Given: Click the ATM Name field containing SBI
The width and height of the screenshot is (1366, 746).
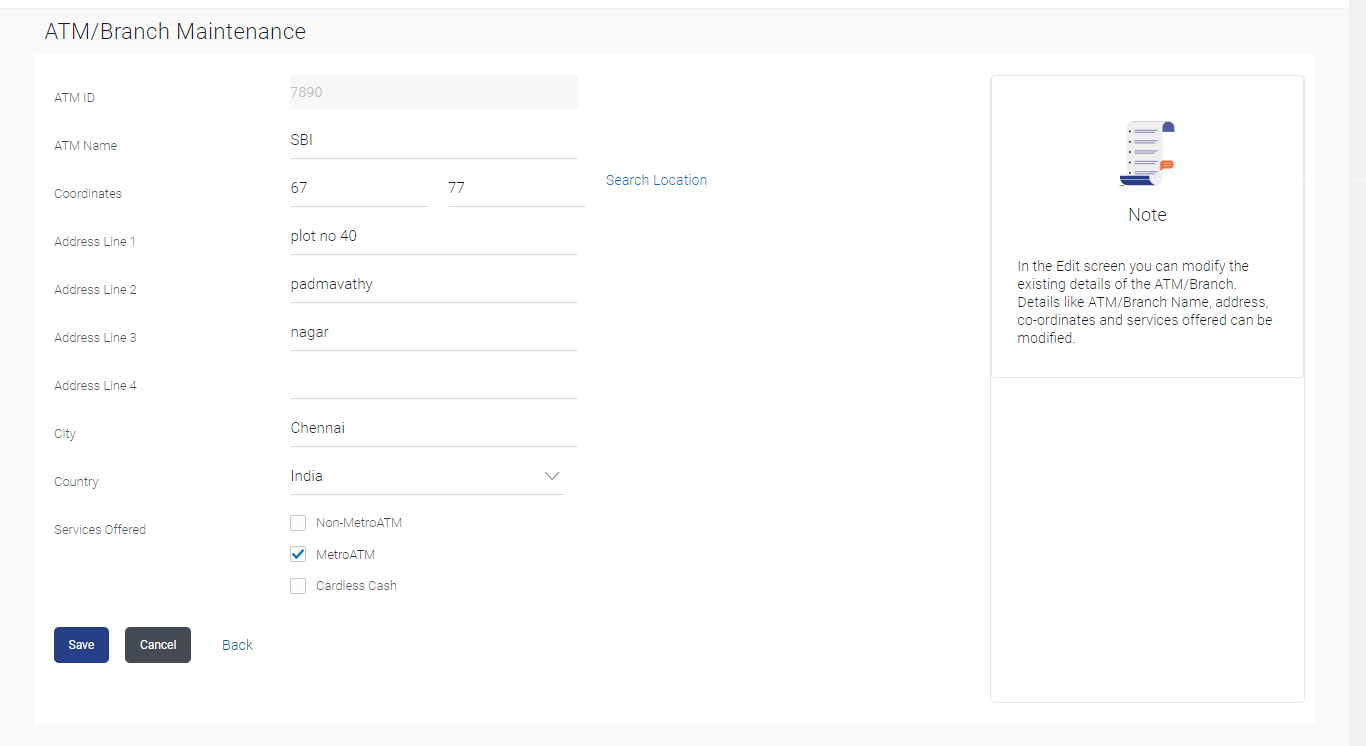Looking at the screenshot, I should [433, 141].
